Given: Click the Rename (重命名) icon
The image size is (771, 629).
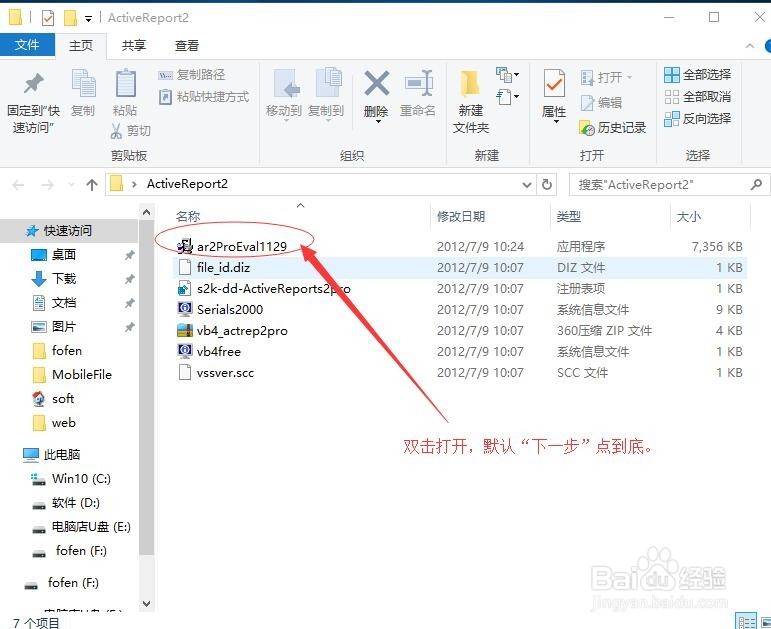Looking at the screenshot, I should (x=418, y=83).
